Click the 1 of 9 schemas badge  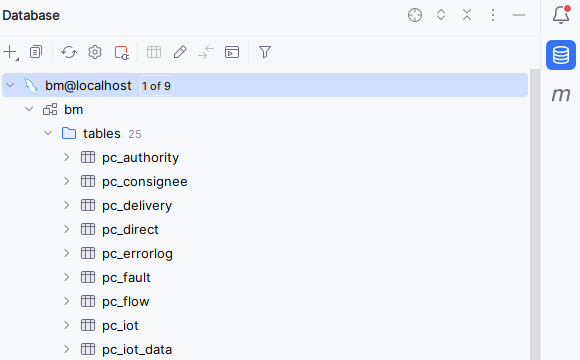[156, 86]
